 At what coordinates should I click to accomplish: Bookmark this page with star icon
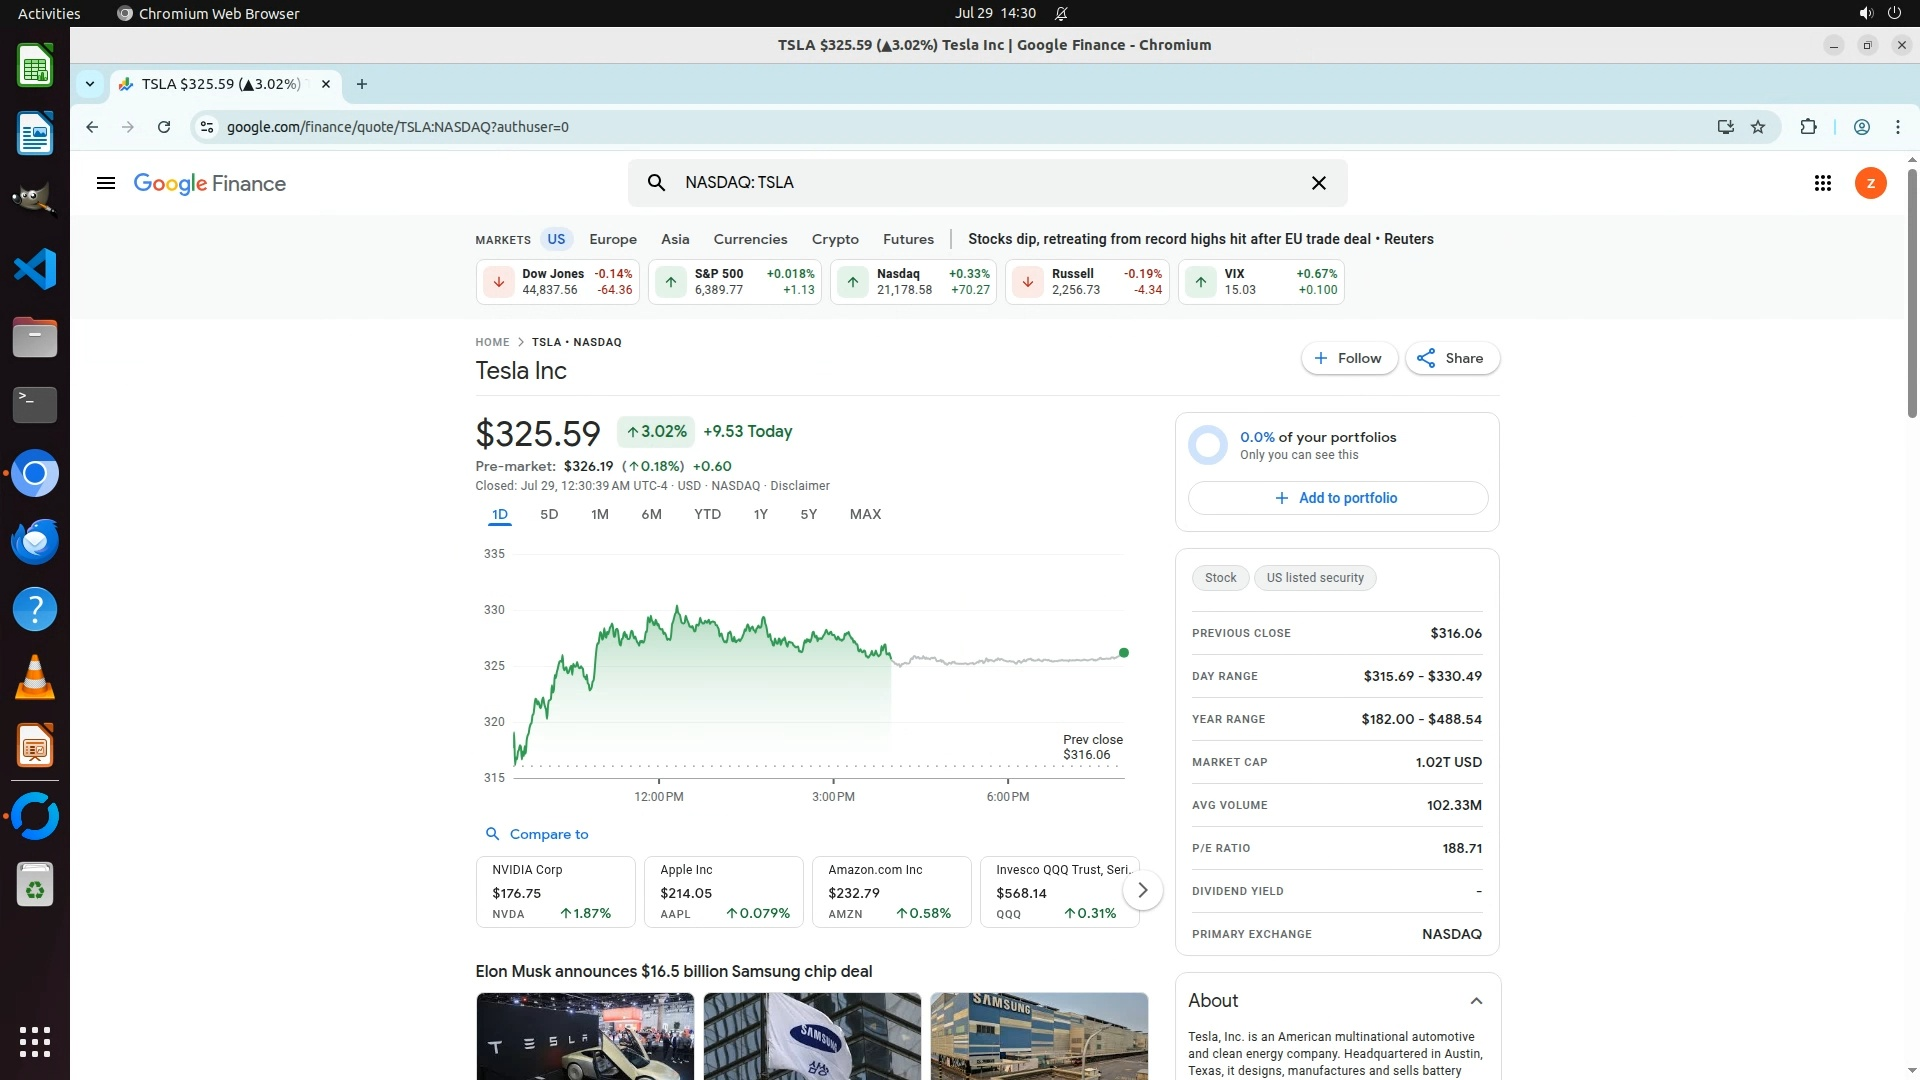[1758, 127]
